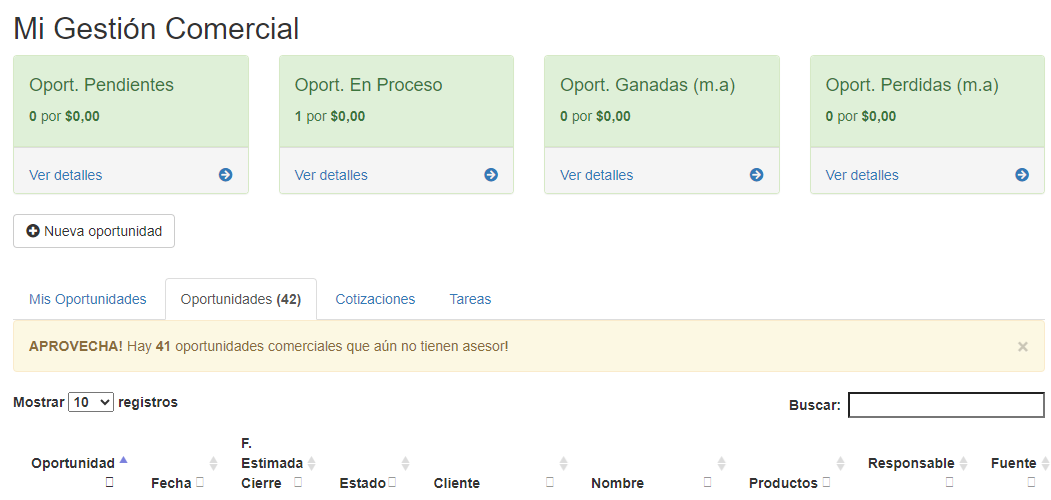Select the Oportunidades (42) tab
Screen dimensions: 1051x500
(241, 299)
